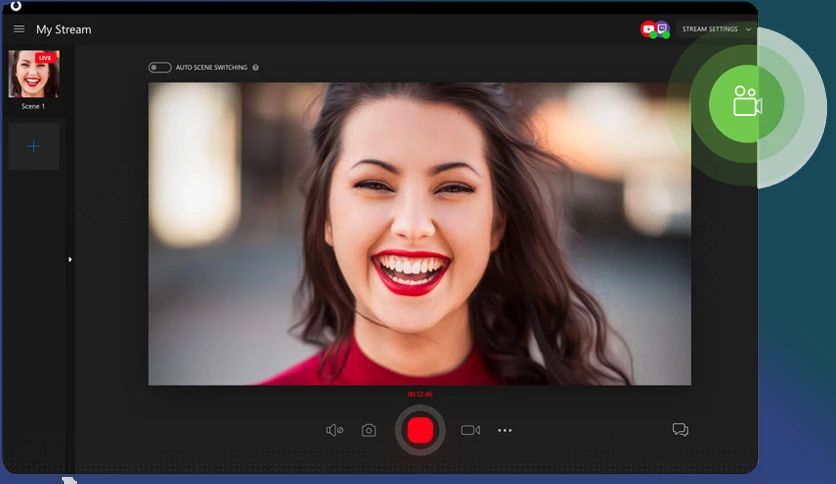
Task: Take a snapshot with the camera icon
Action: [368, 430]
